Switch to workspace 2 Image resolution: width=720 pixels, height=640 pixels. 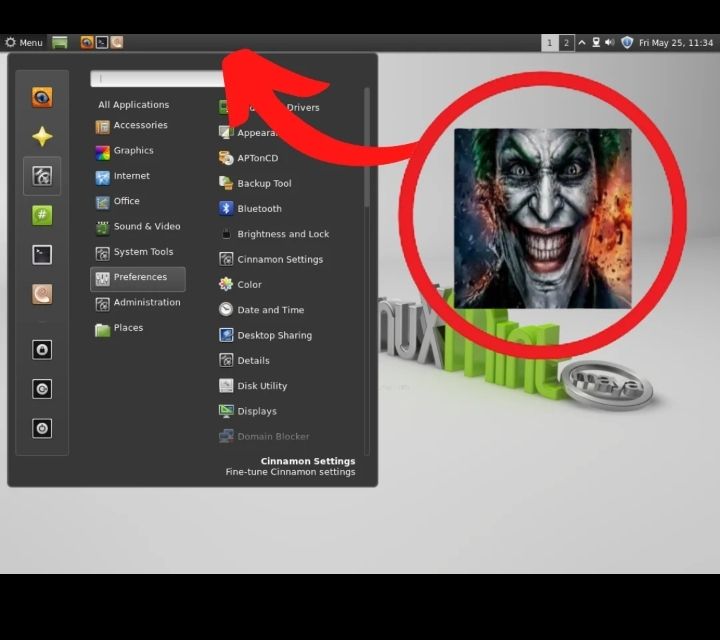(x=566, y=43)
